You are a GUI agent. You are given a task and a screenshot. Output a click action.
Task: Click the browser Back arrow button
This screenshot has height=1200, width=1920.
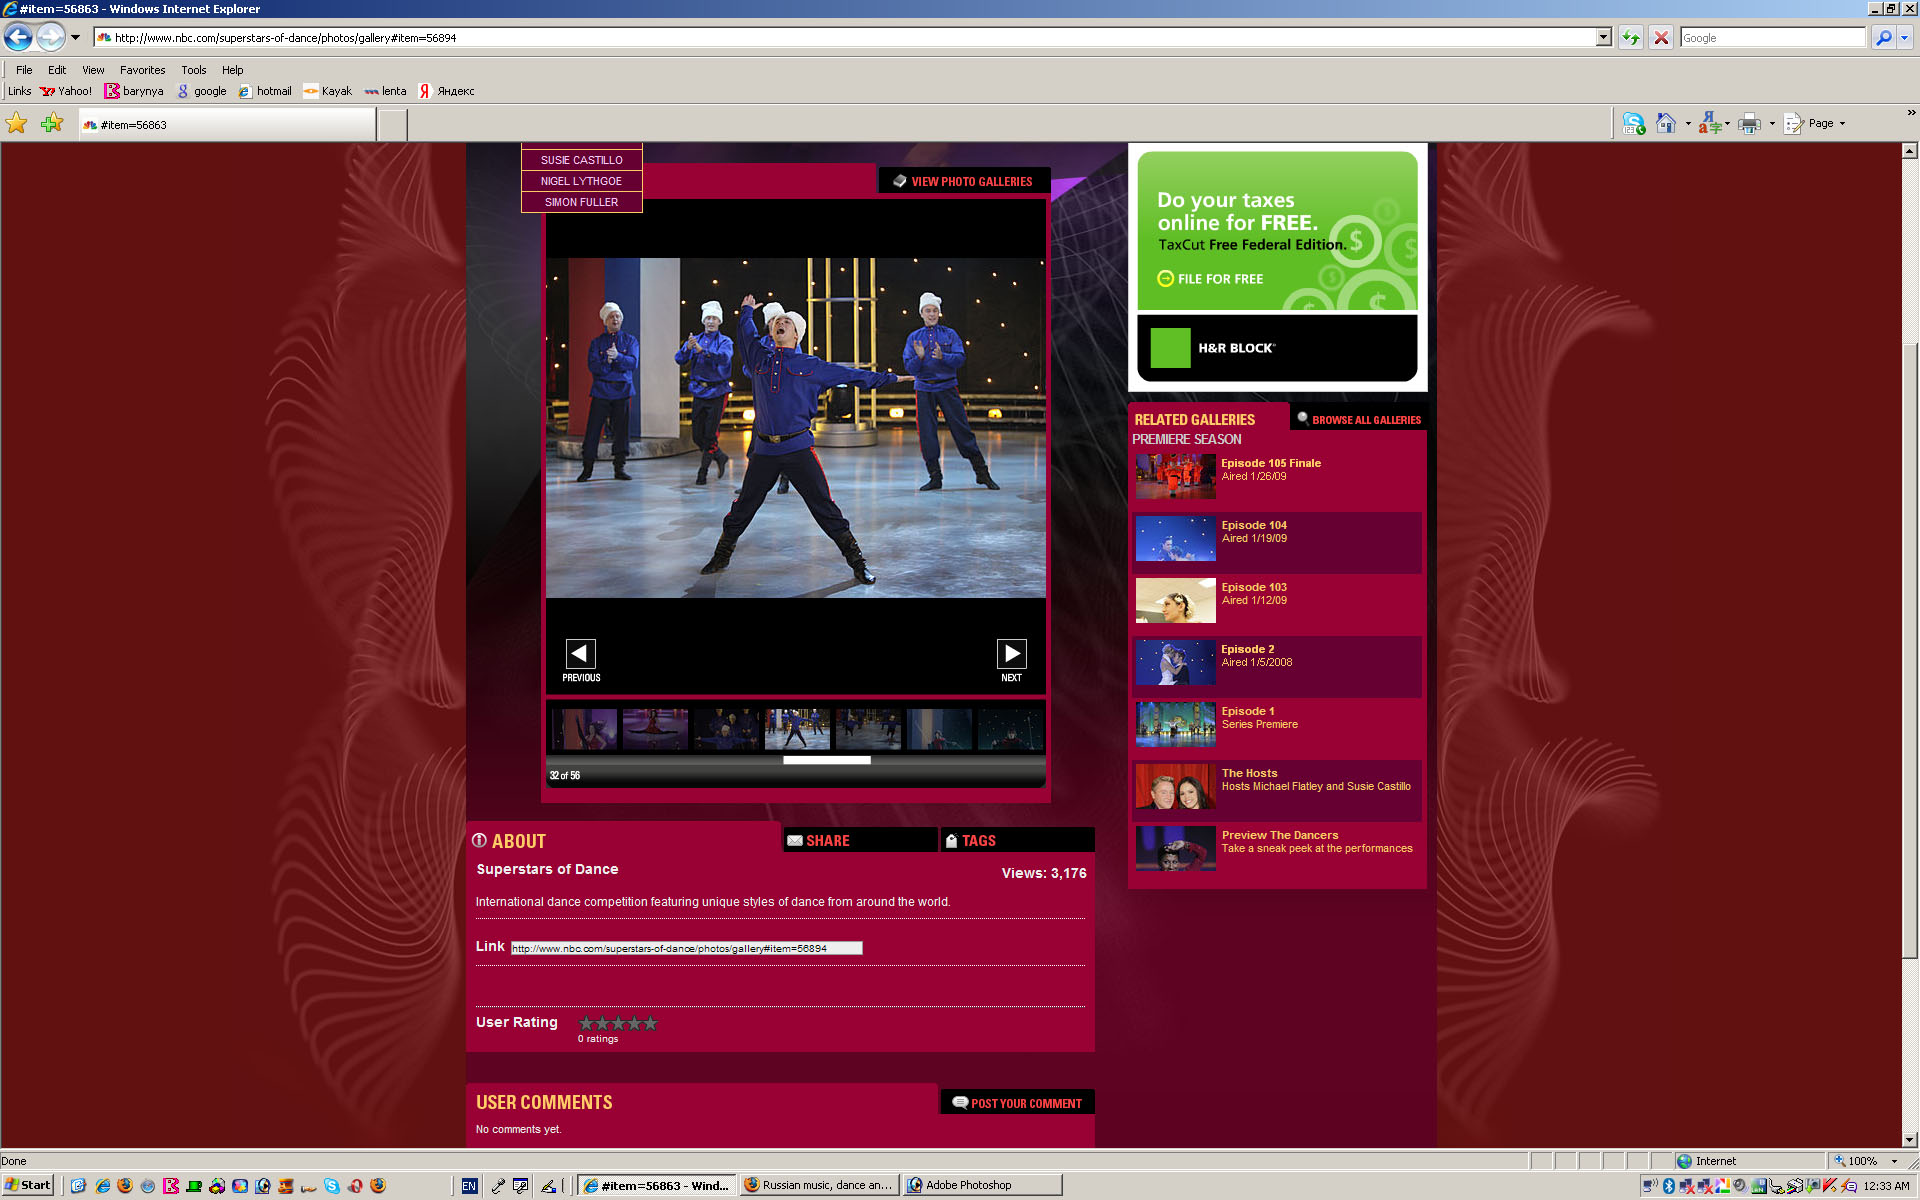tap(18, 38)
